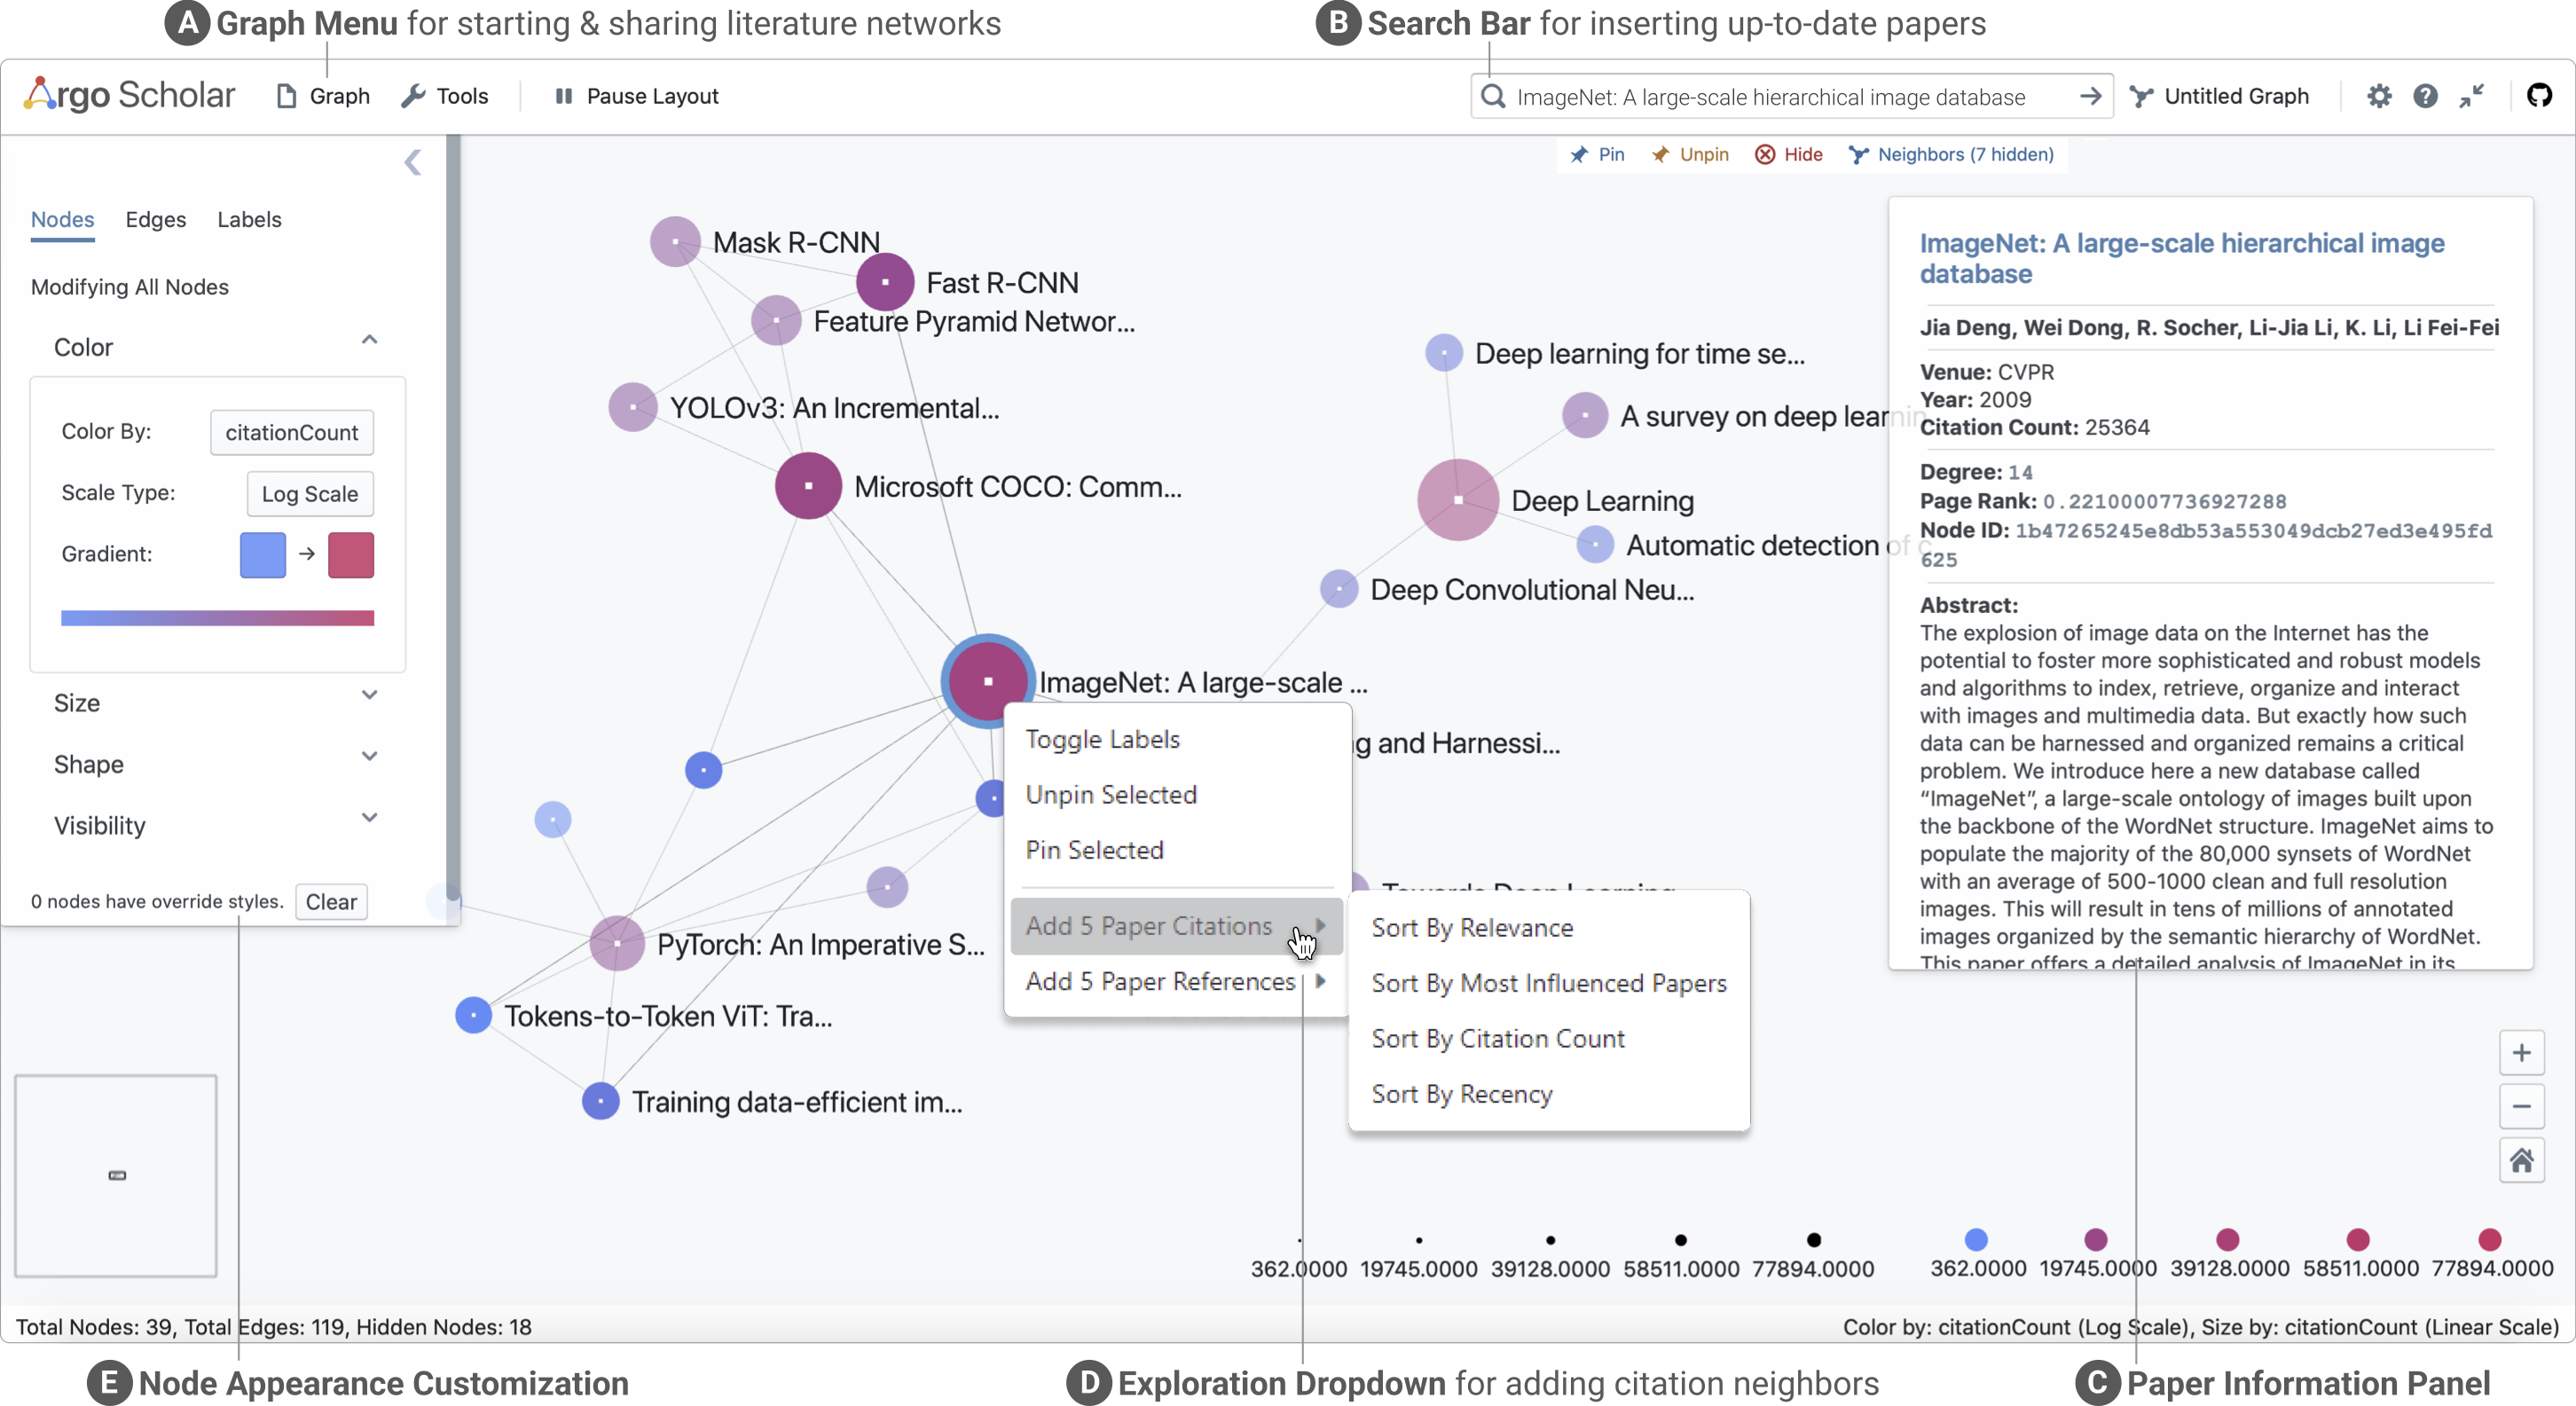2576x1406 pixels.
Task: Pick the blue gradient start color
Action: click(263, 555)
